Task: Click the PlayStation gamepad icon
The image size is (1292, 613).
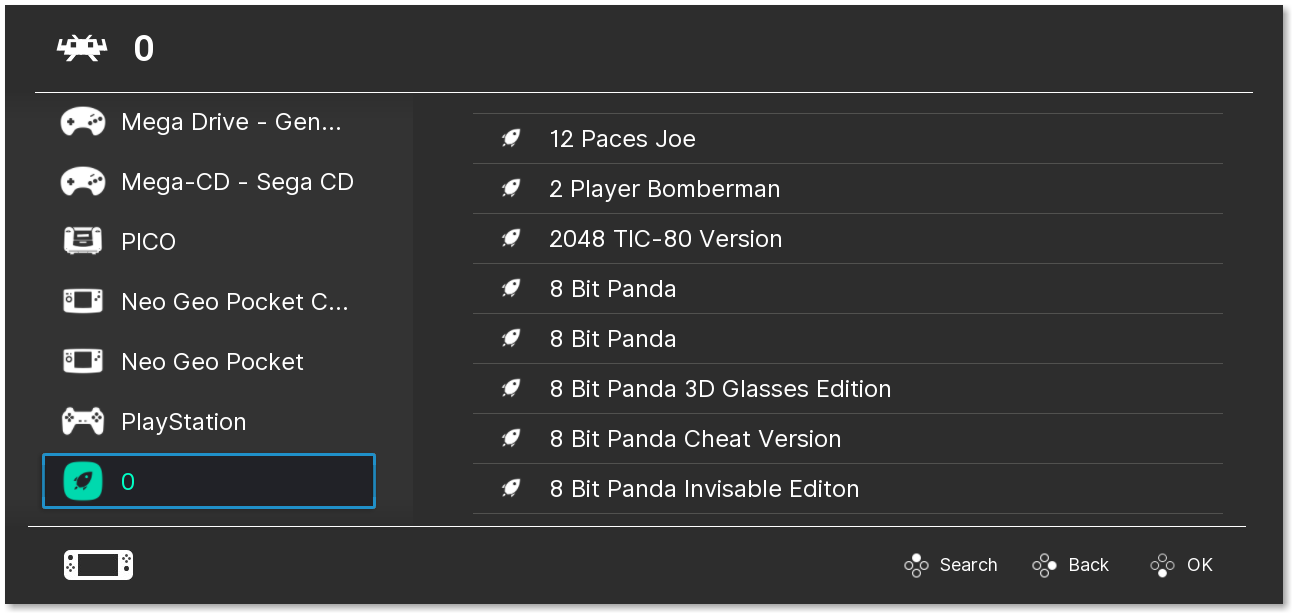Action: coord(82,421)
